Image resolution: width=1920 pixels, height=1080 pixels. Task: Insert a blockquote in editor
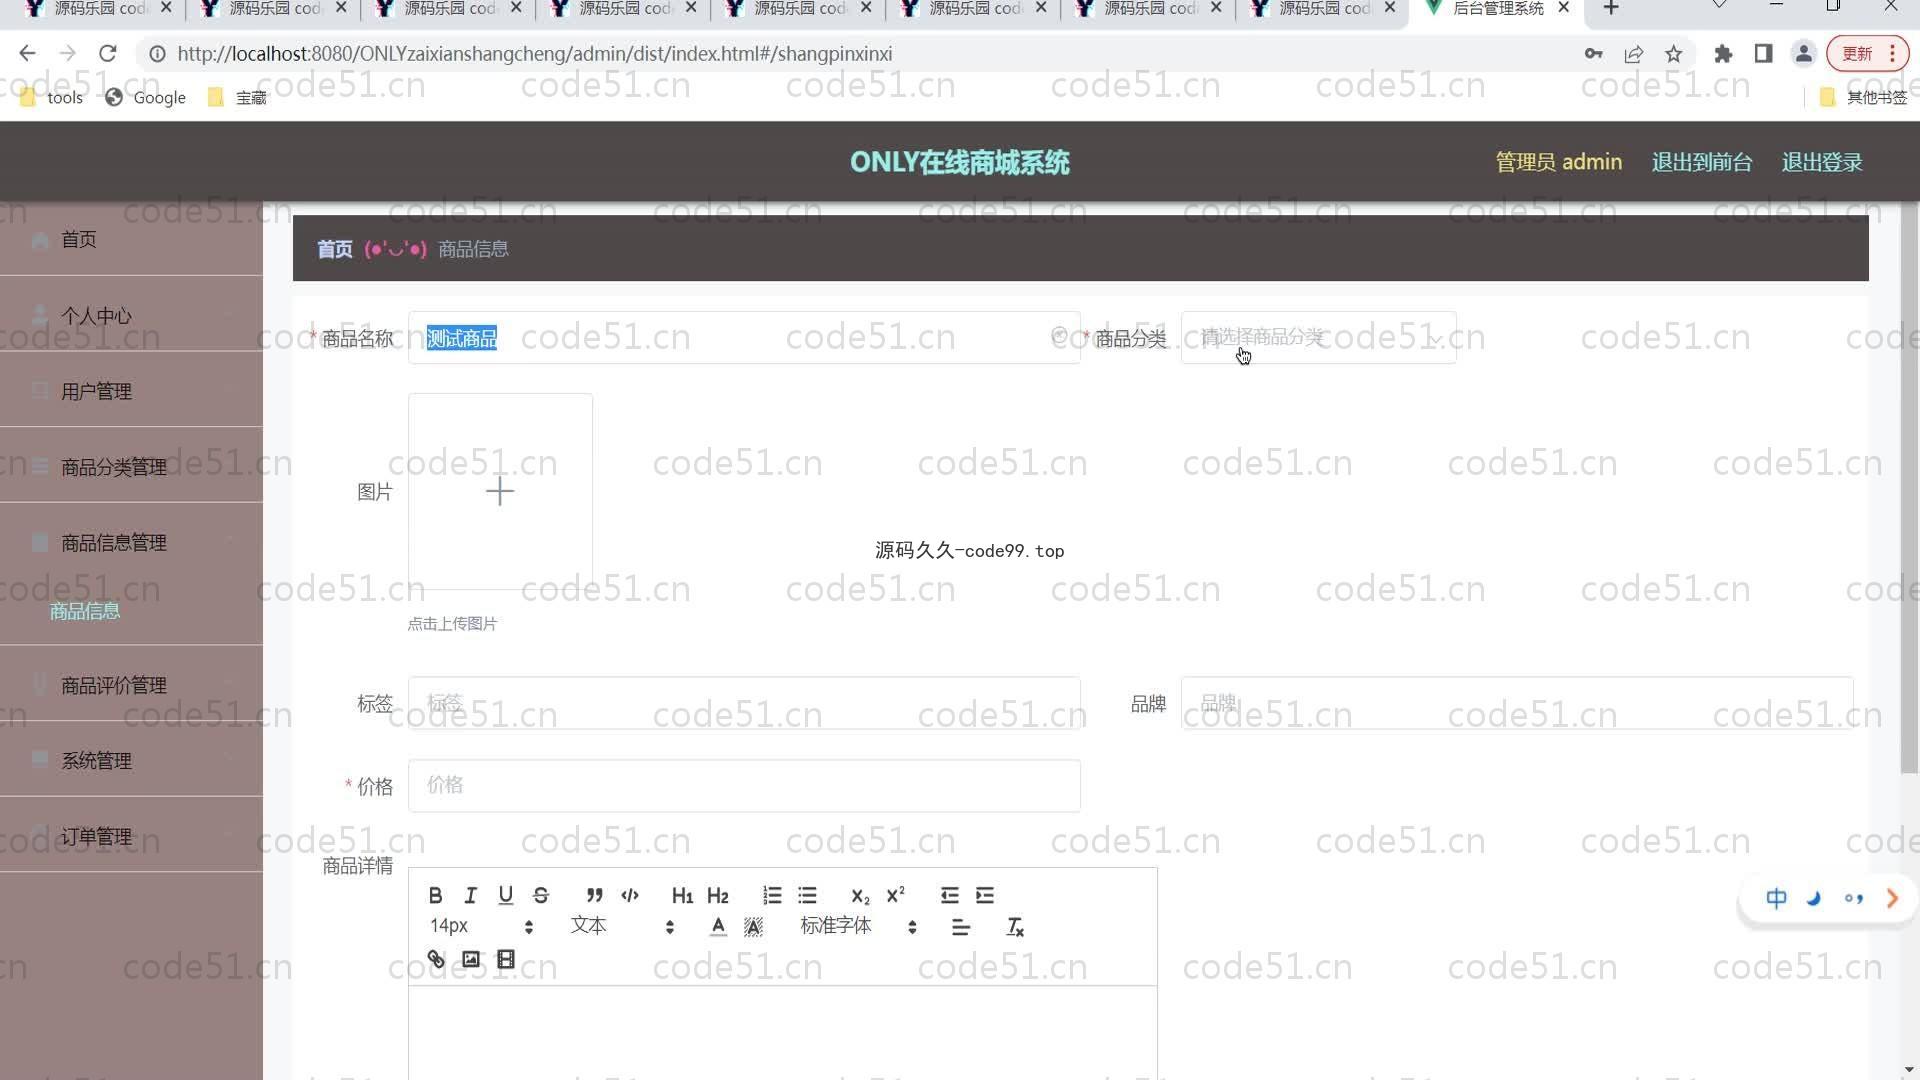594,895
